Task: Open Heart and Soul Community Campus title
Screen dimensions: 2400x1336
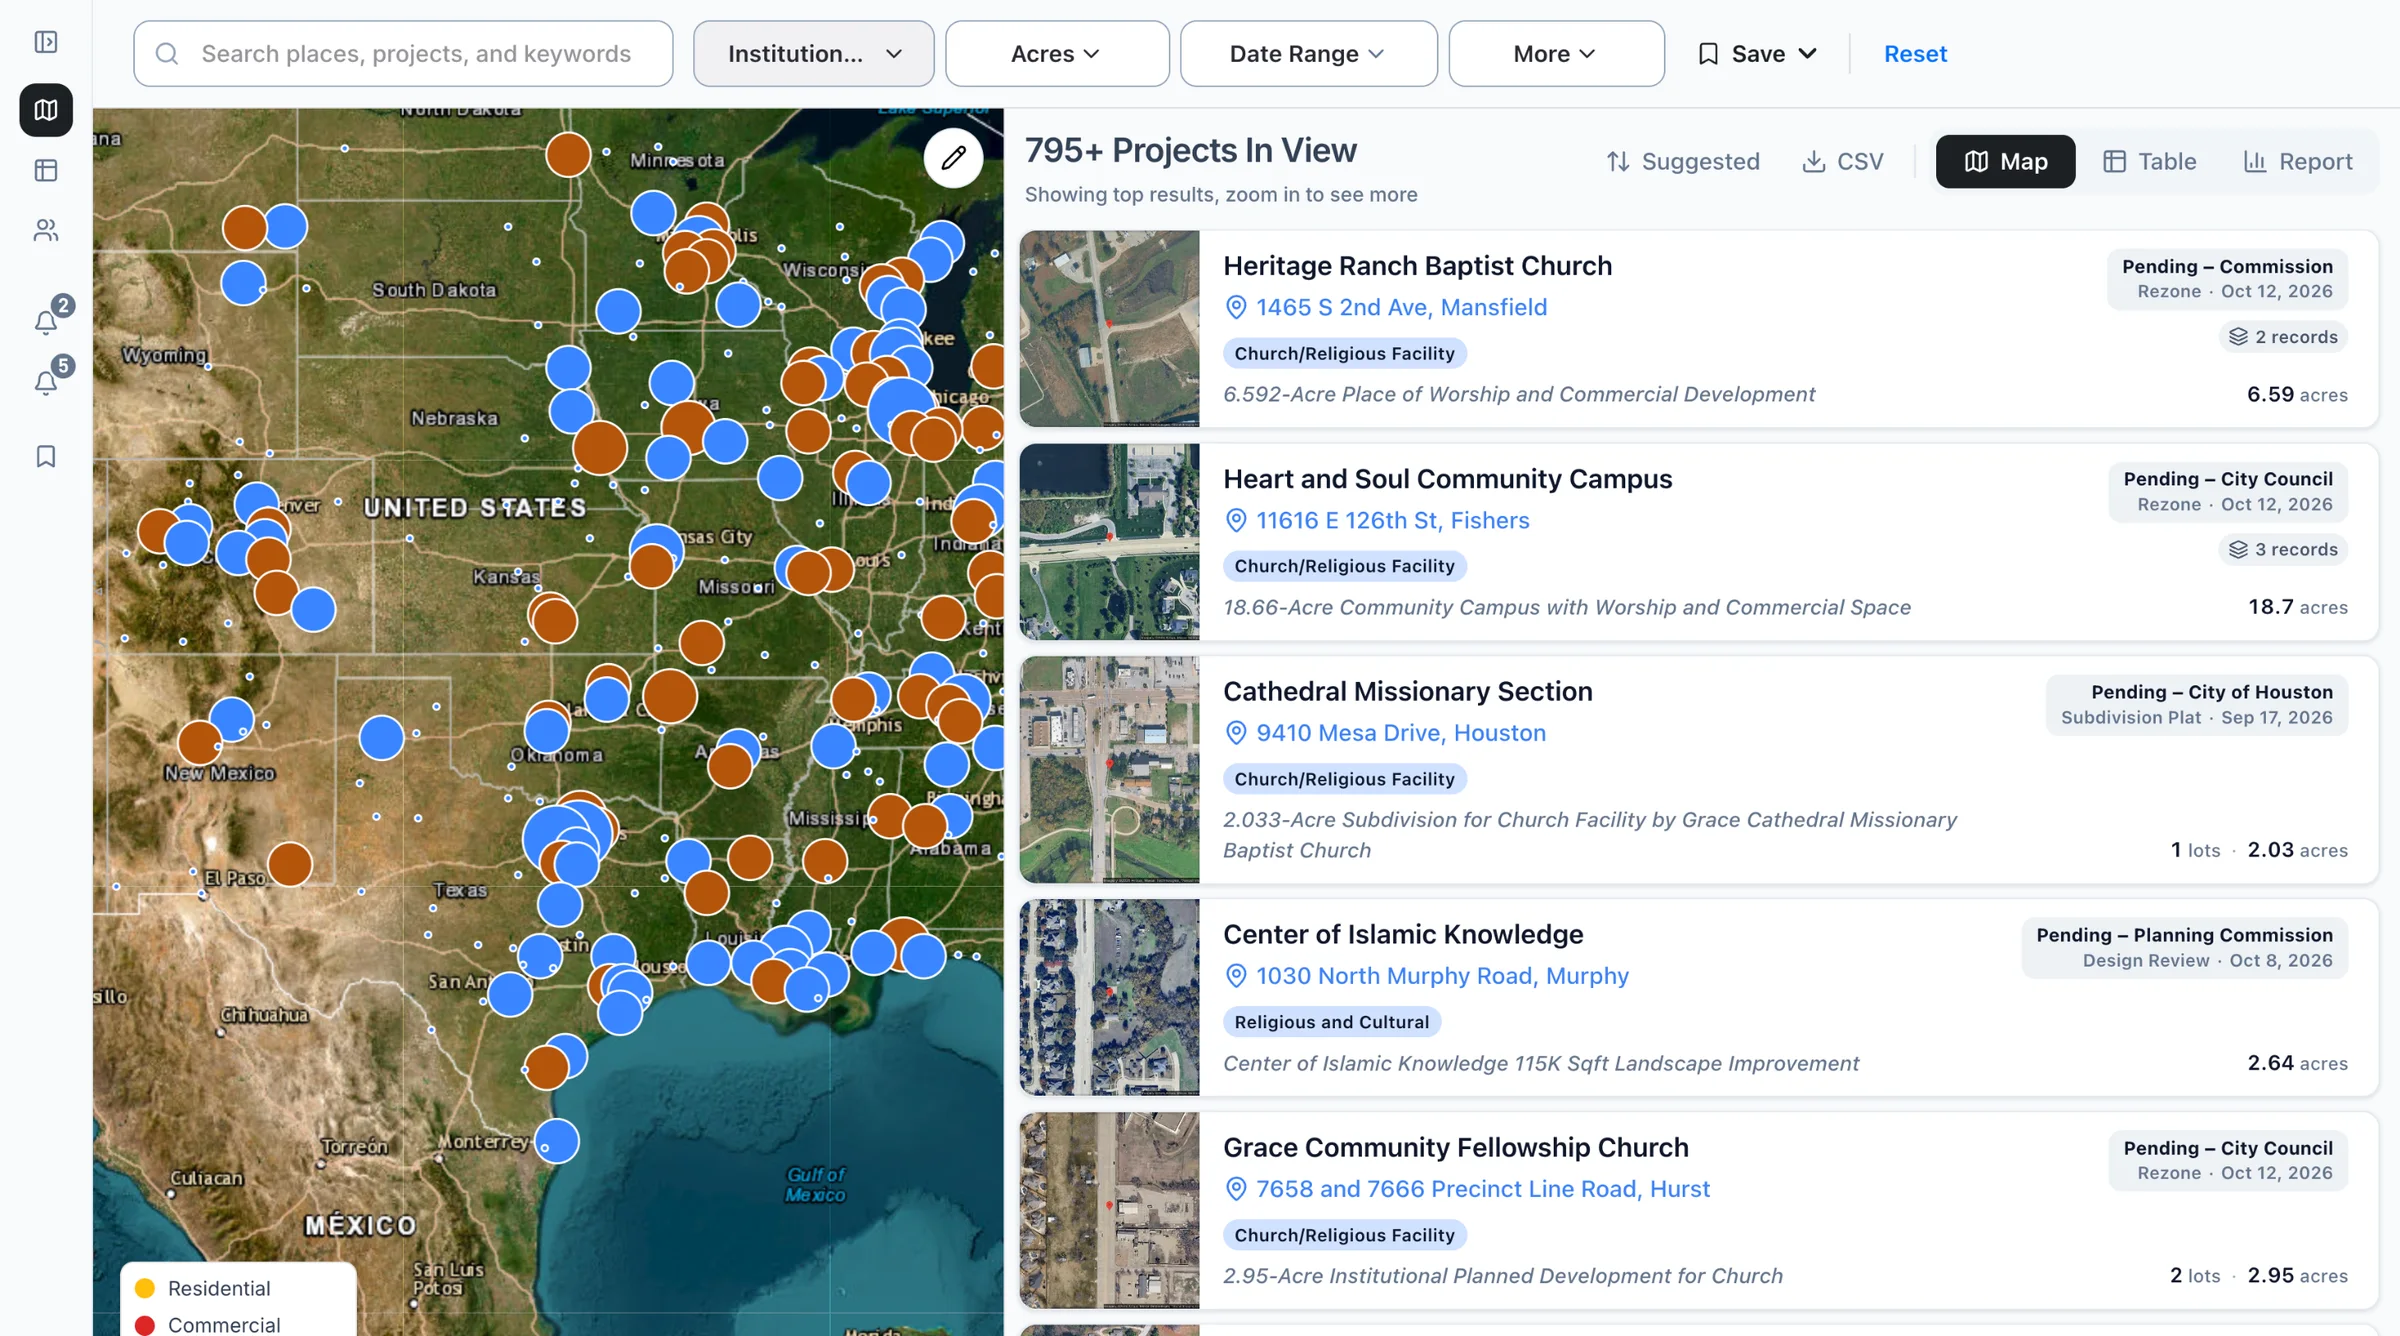Action: point(1448,480)
